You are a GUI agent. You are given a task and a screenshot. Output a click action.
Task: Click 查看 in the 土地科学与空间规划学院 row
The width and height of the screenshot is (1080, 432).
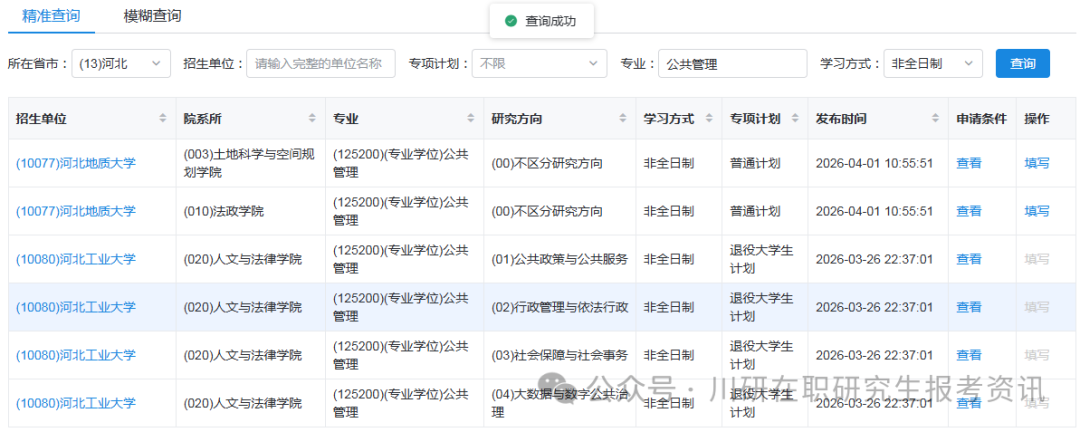(x=968, y=163)
